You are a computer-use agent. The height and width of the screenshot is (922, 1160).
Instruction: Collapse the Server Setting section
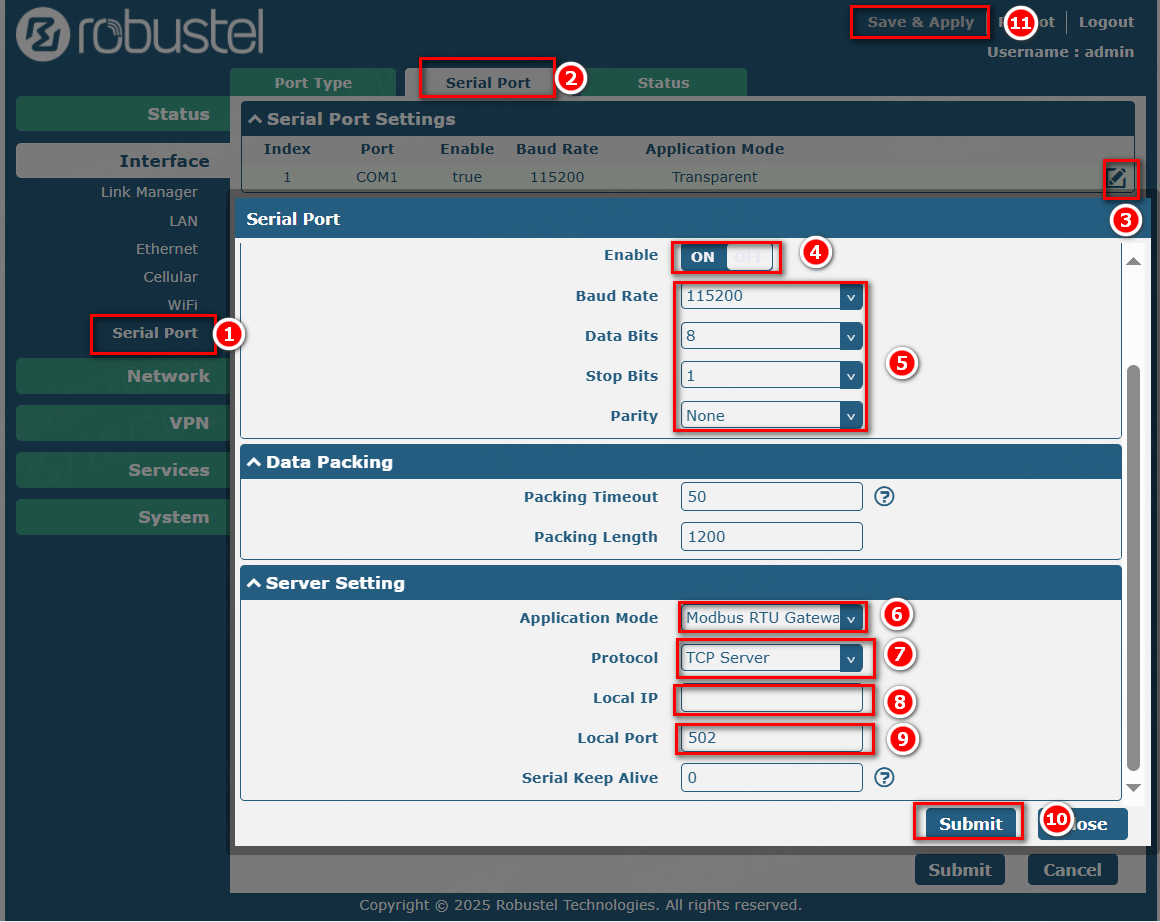pos(254,583)
